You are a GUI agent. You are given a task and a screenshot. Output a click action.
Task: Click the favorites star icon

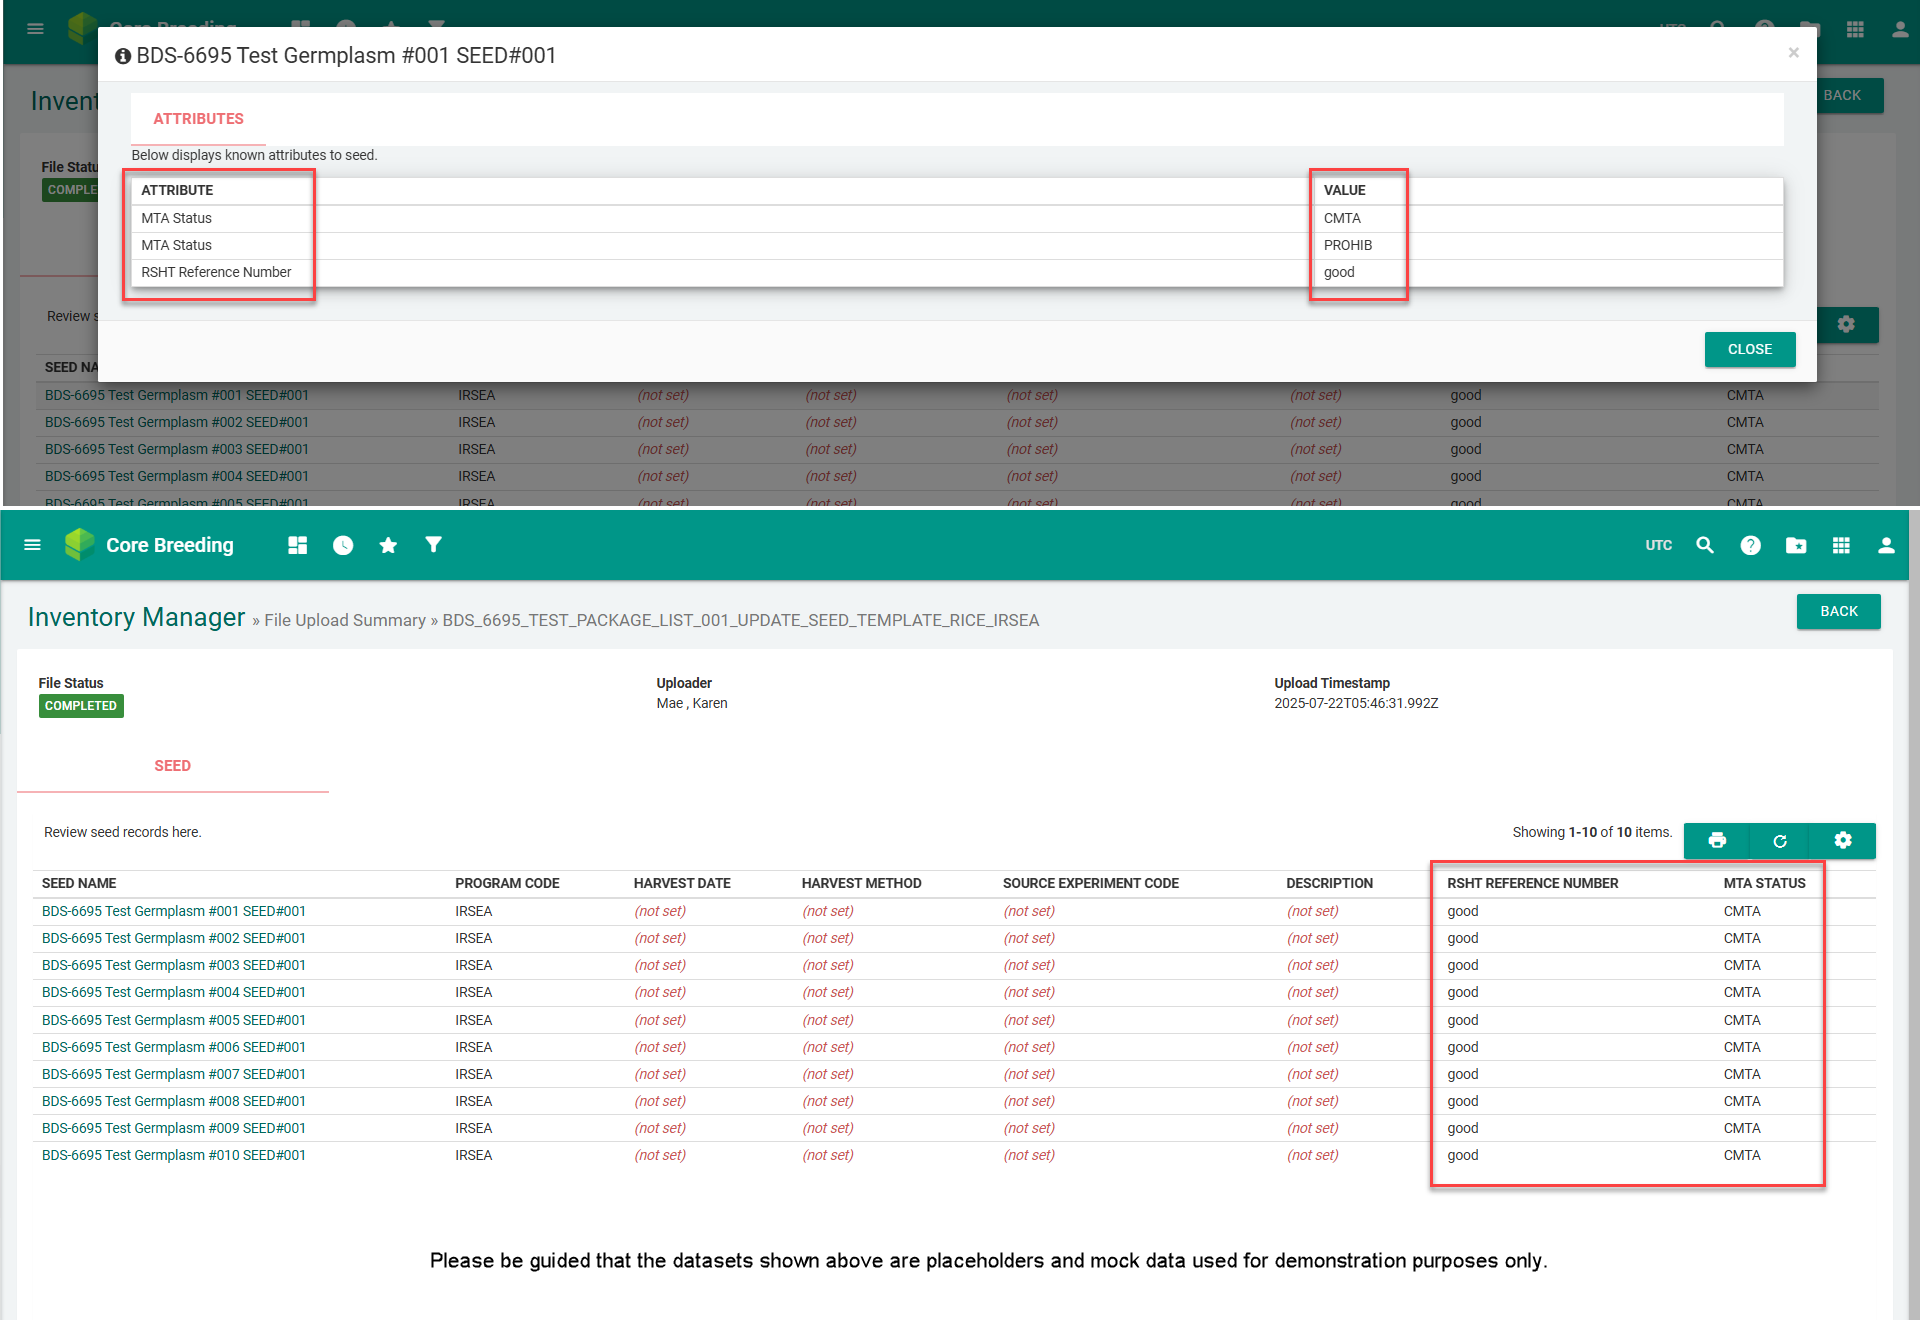tap(388, 545)
